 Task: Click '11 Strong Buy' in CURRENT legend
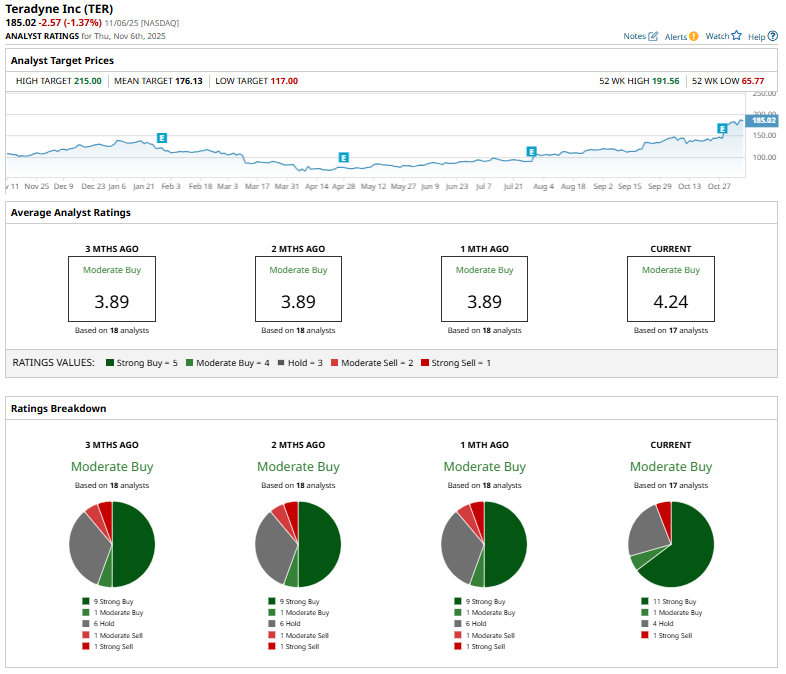coord(674,601)
